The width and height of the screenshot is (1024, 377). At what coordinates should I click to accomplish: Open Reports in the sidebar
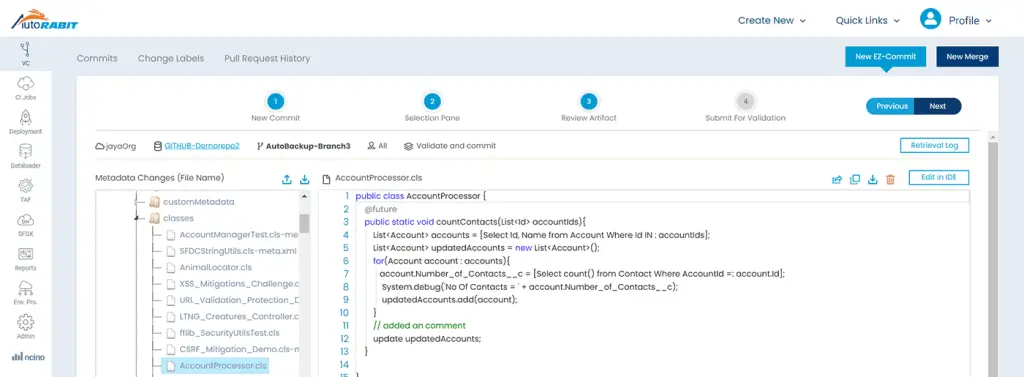coord(25,259)
